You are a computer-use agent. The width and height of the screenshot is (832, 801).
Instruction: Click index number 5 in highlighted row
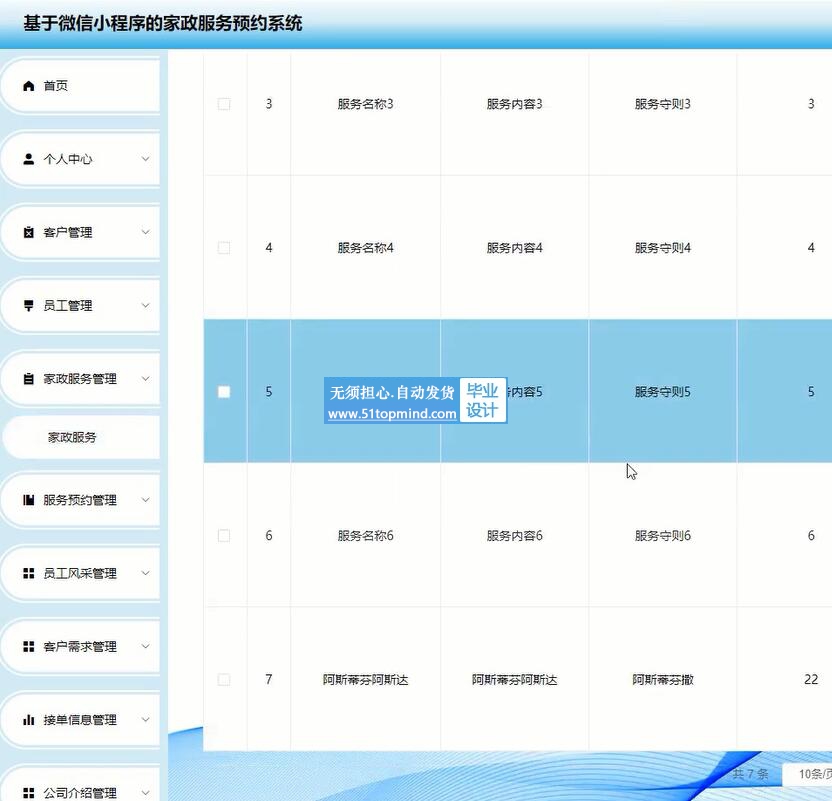(269, 392)
